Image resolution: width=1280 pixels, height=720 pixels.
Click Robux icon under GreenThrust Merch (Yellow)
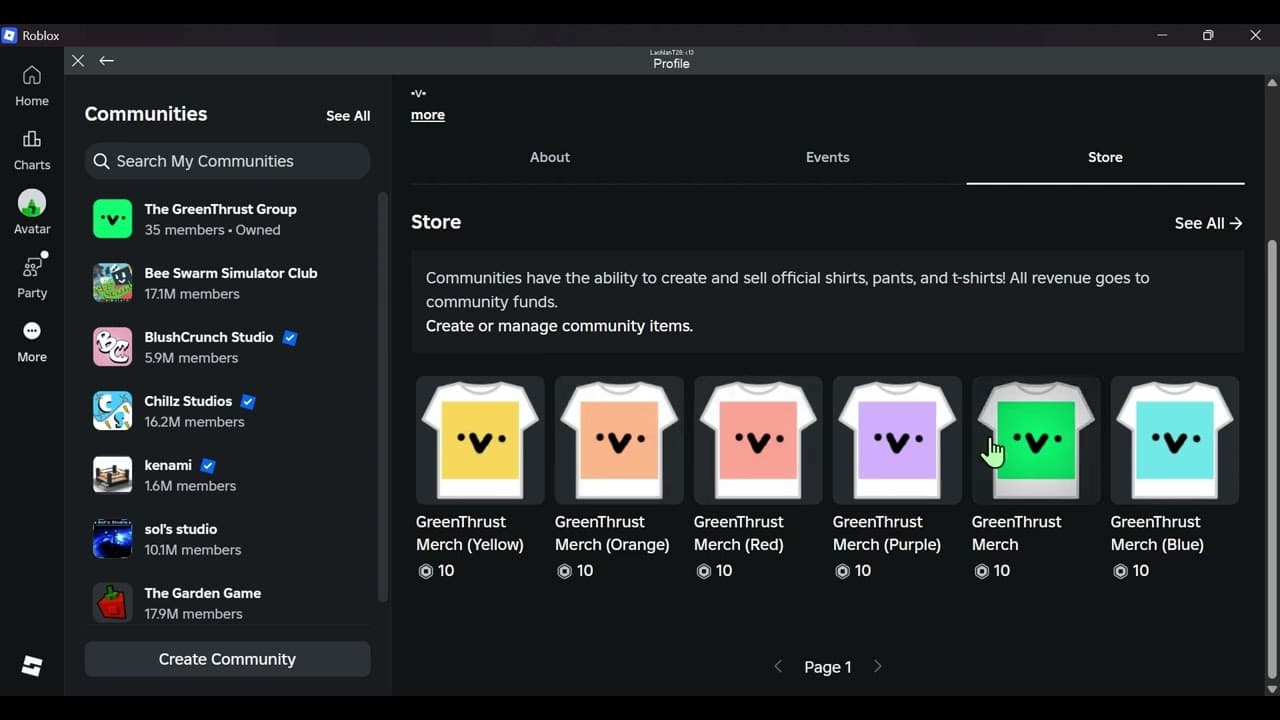[425, 571]
